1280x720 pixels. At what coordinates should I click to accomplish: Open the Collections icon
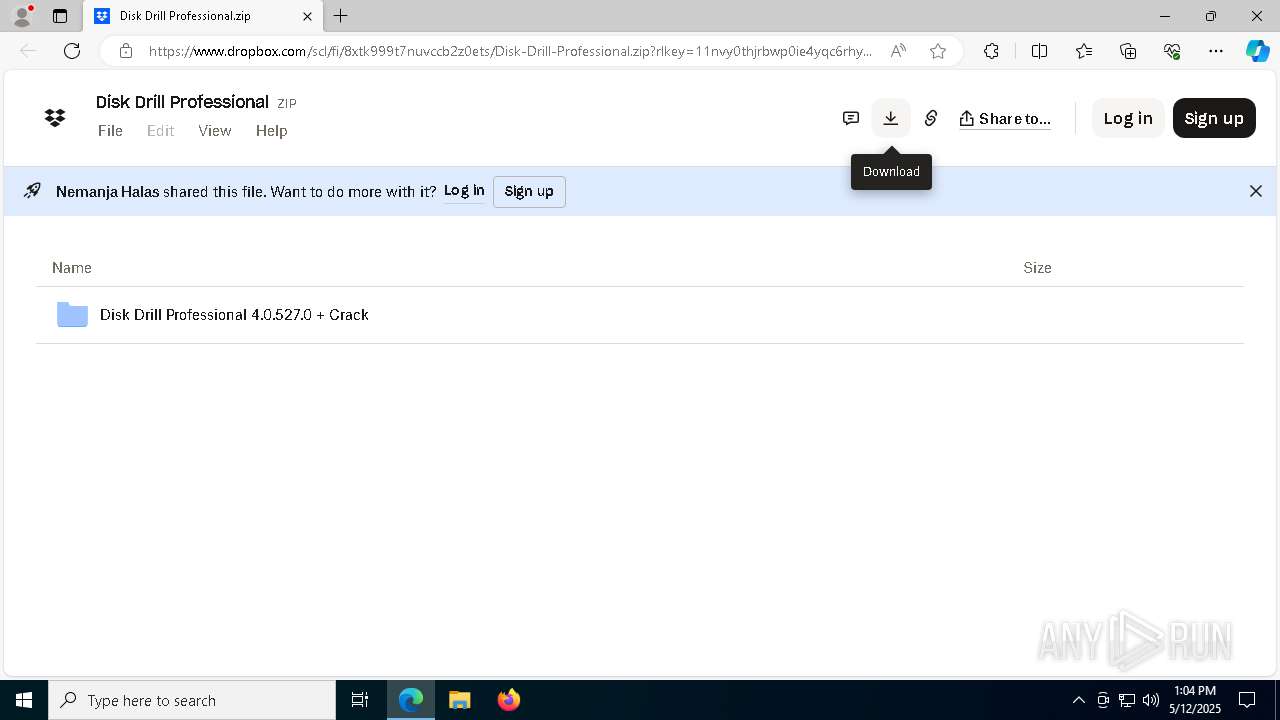tap(1128, 51)
